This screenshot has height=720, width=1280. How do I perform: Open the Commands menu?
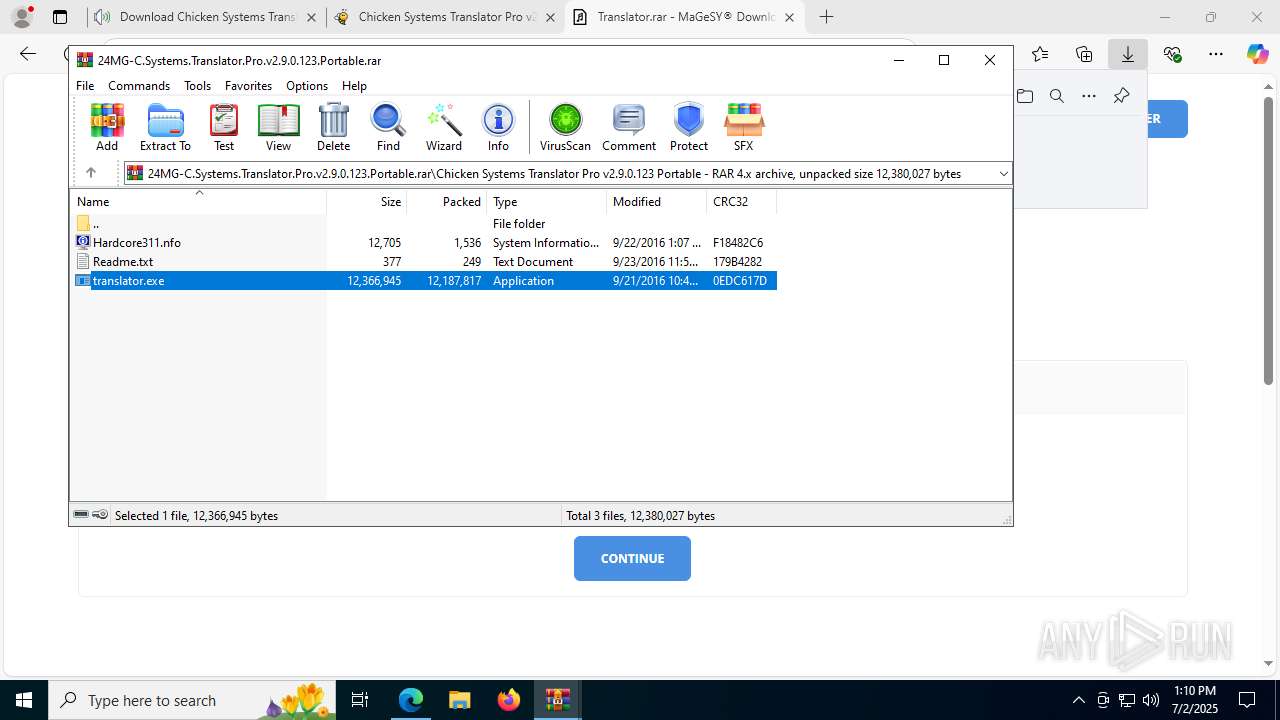[139, 86]
